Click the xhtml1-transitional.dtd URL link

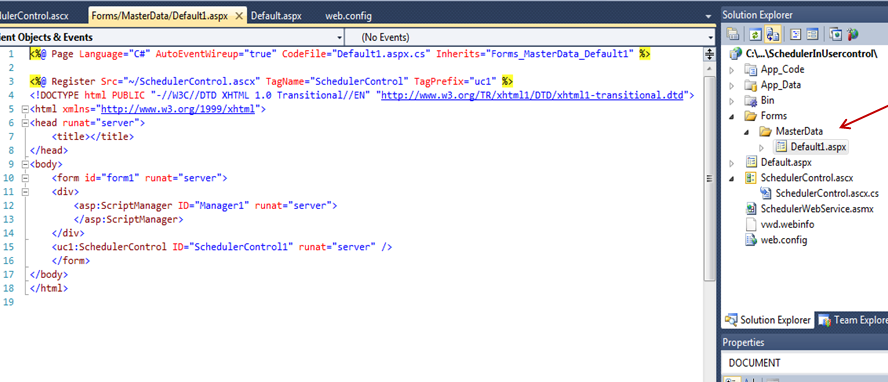pyautogui.click(x=533, y=95)
